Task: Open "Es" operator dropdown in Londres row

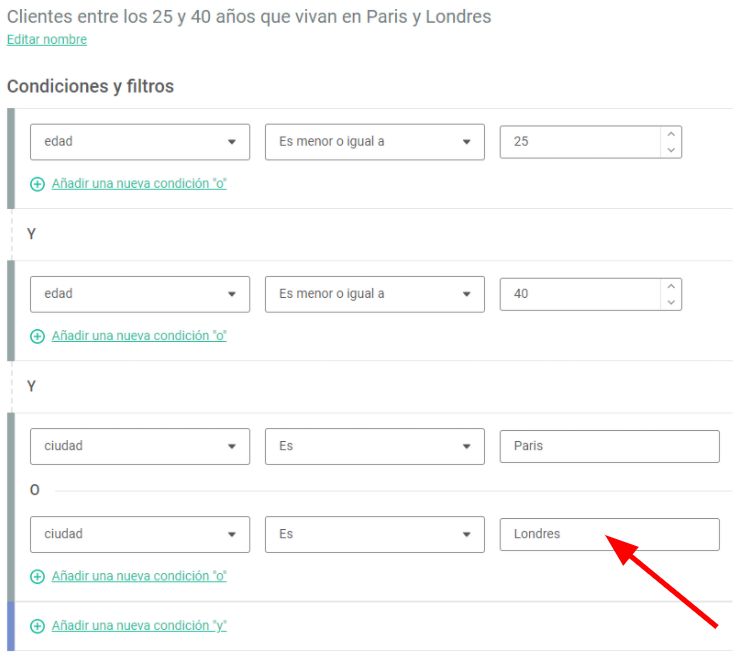Action: (x=375, y=534)
